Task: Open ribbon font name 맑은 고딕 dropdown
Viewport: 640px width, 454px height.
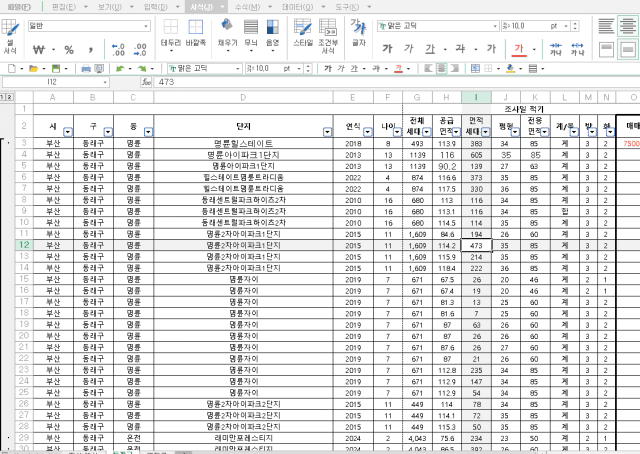Action: coord(495,26)
